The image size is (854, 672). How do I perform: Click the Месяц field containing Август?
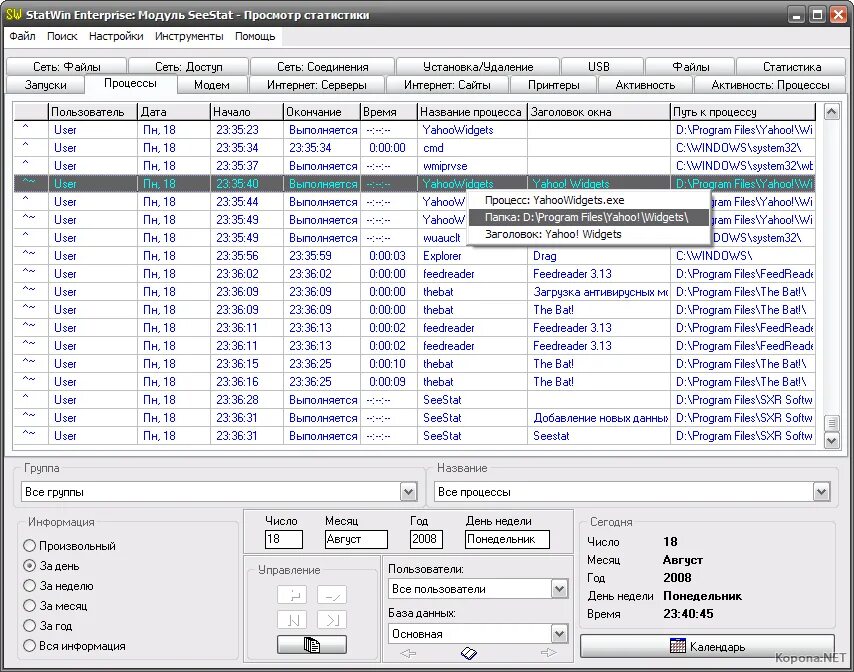(x=356, y=539)
